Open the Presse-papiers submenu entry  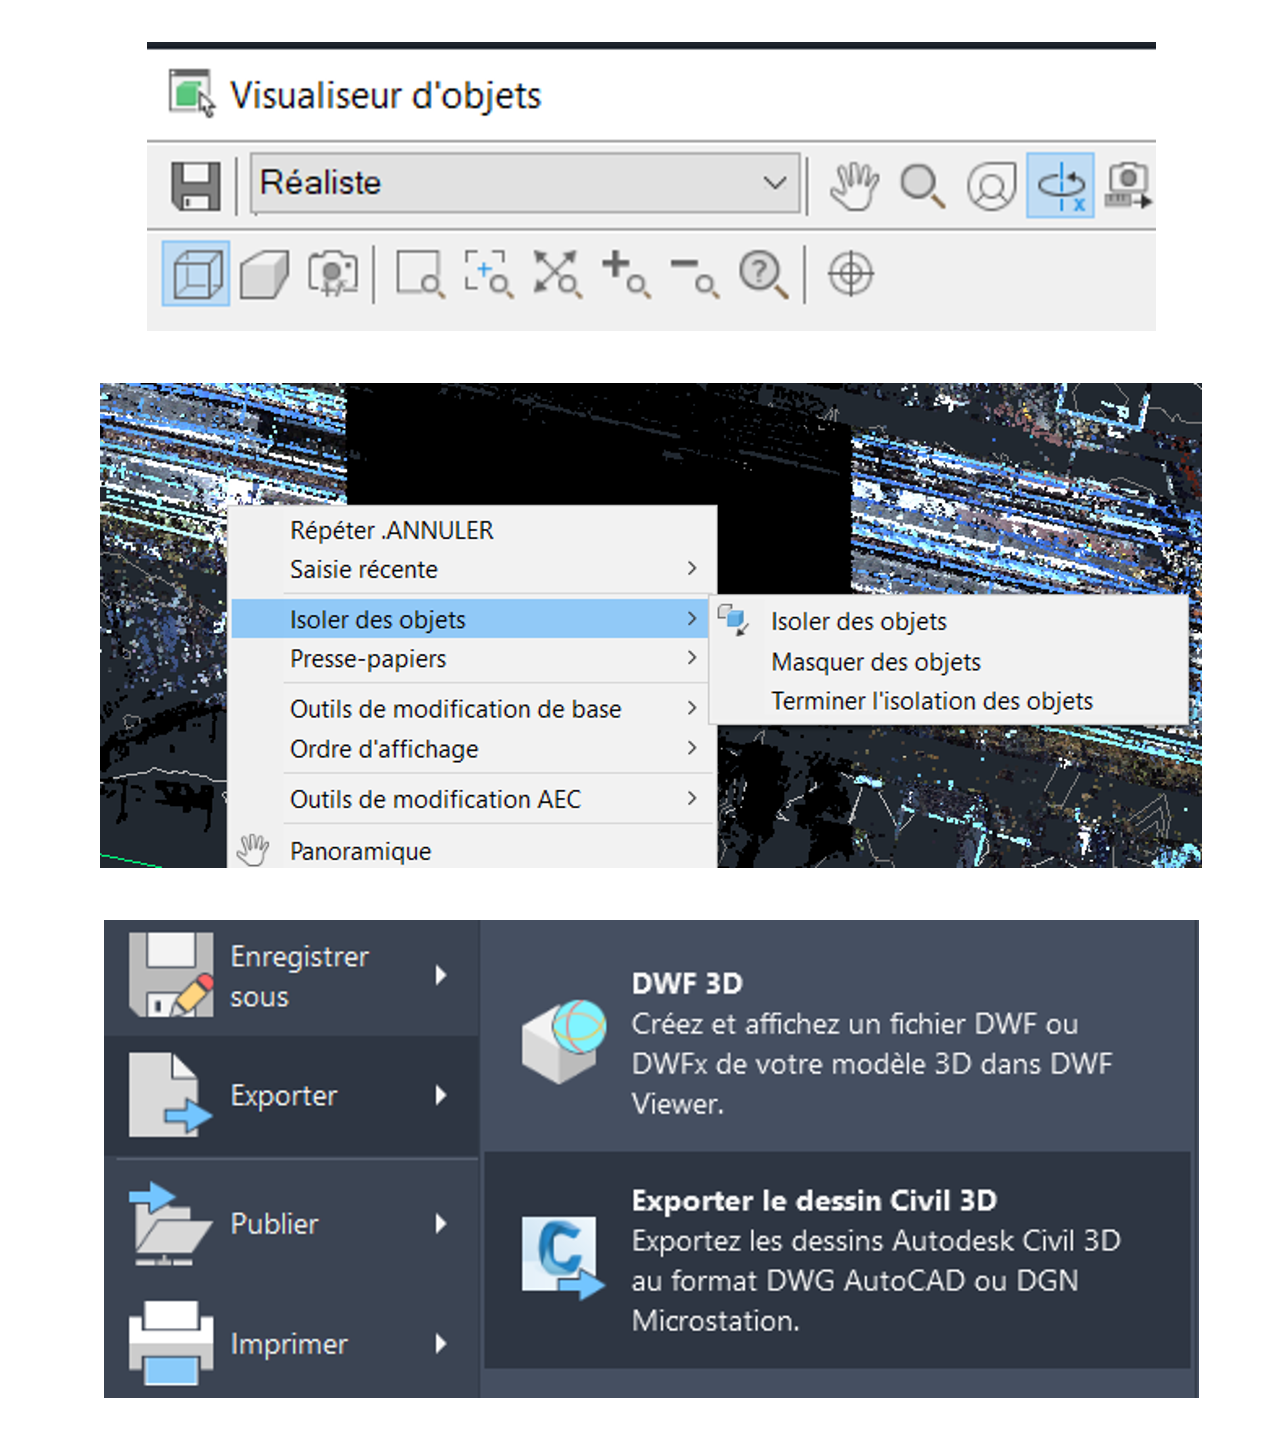pos(473,659)
